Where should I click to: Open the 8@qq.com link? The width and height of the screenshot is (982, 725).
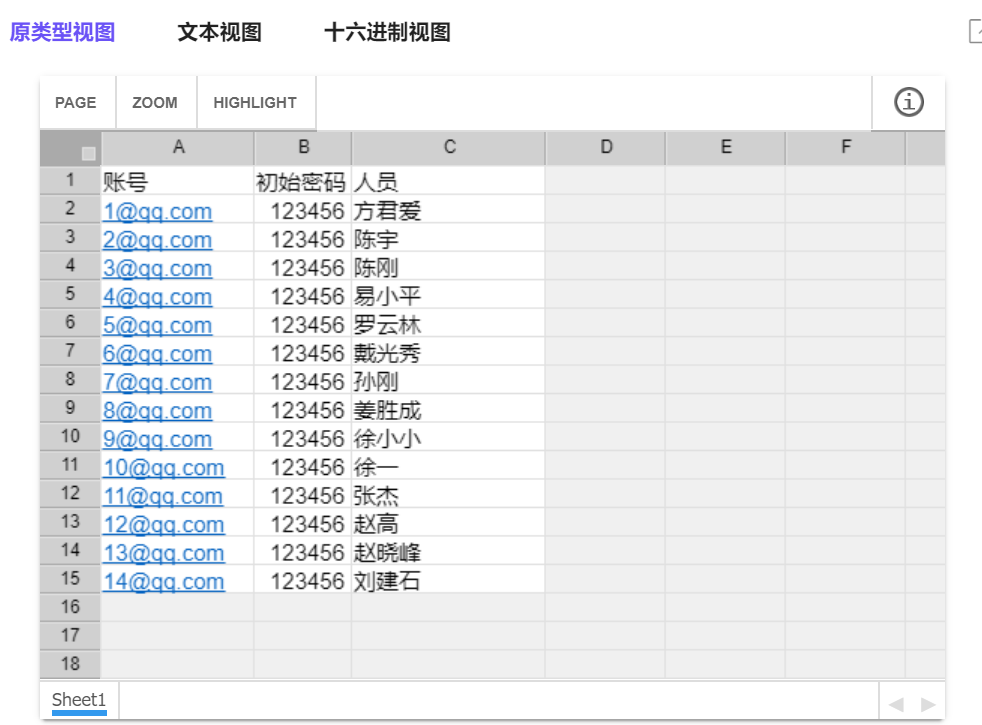coord(157,411)
